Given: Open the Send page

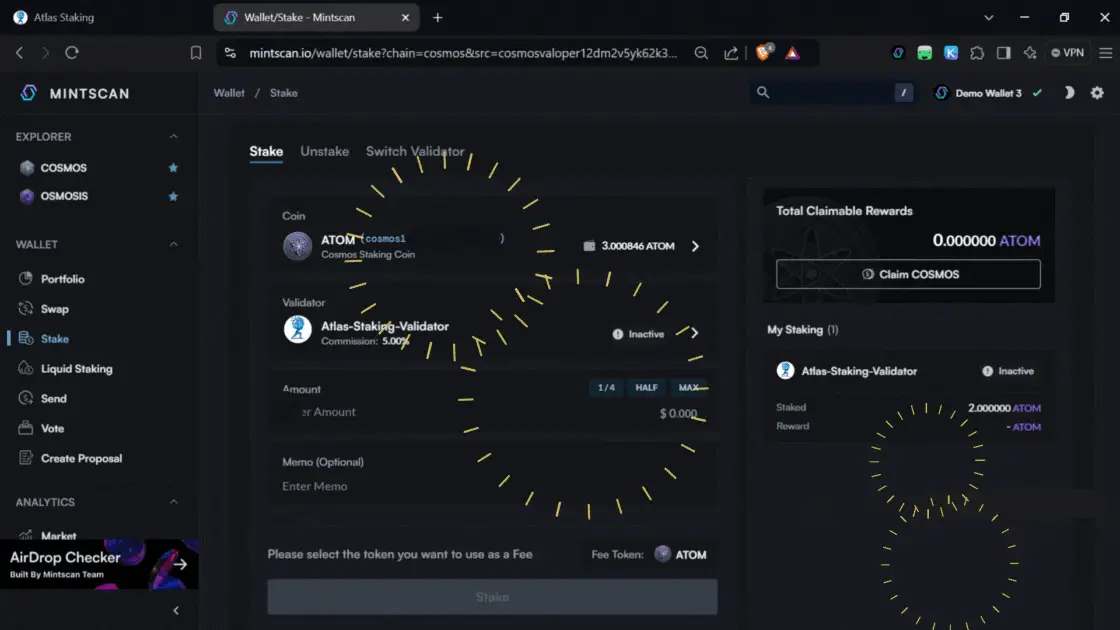Looking at the screenshot, I should 53,398.
